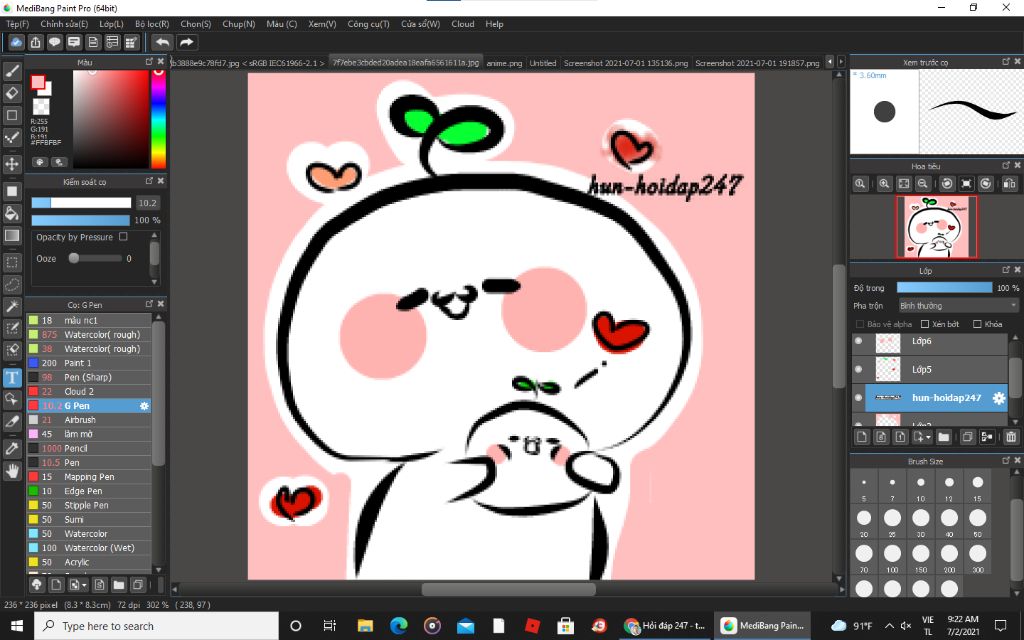
Task: Click the hue color bar
Action: pos(159,119)
